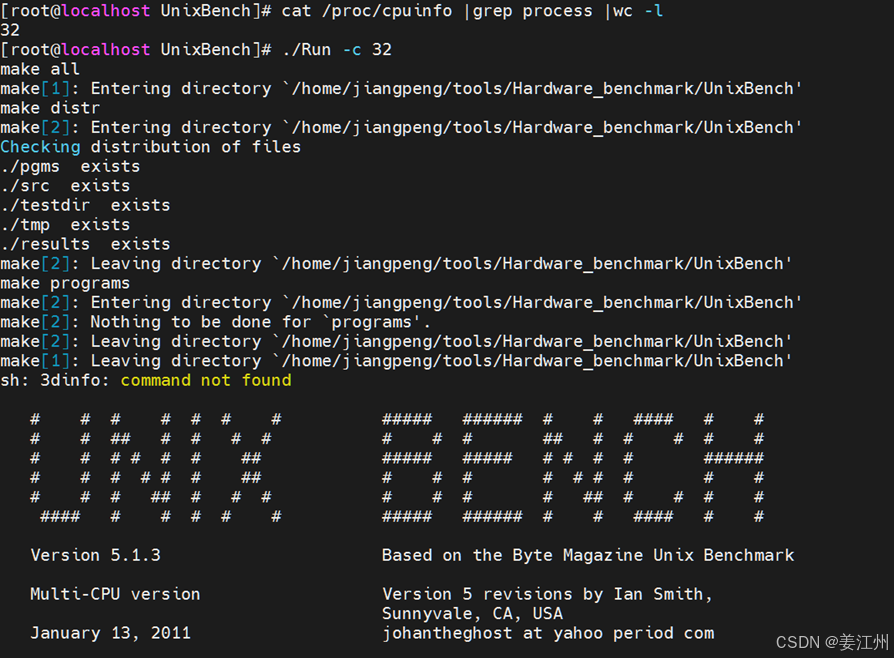894x658 pixels.
Task: Click the line './src exists'
Action: pos(65,186)
